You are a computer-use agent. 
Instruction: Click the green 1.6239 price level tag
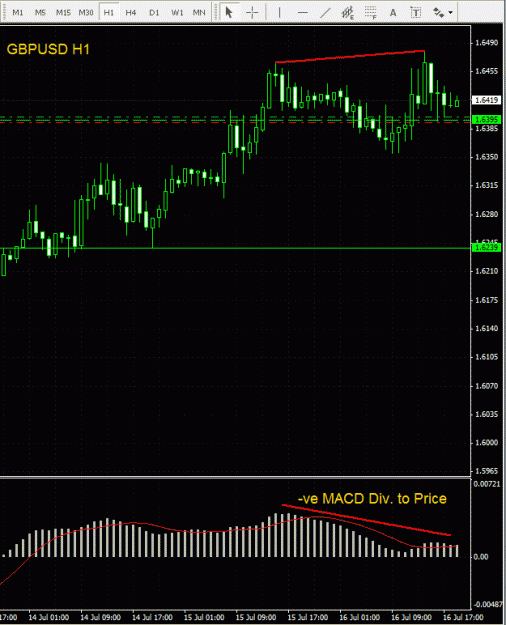(x=486, y=248)
